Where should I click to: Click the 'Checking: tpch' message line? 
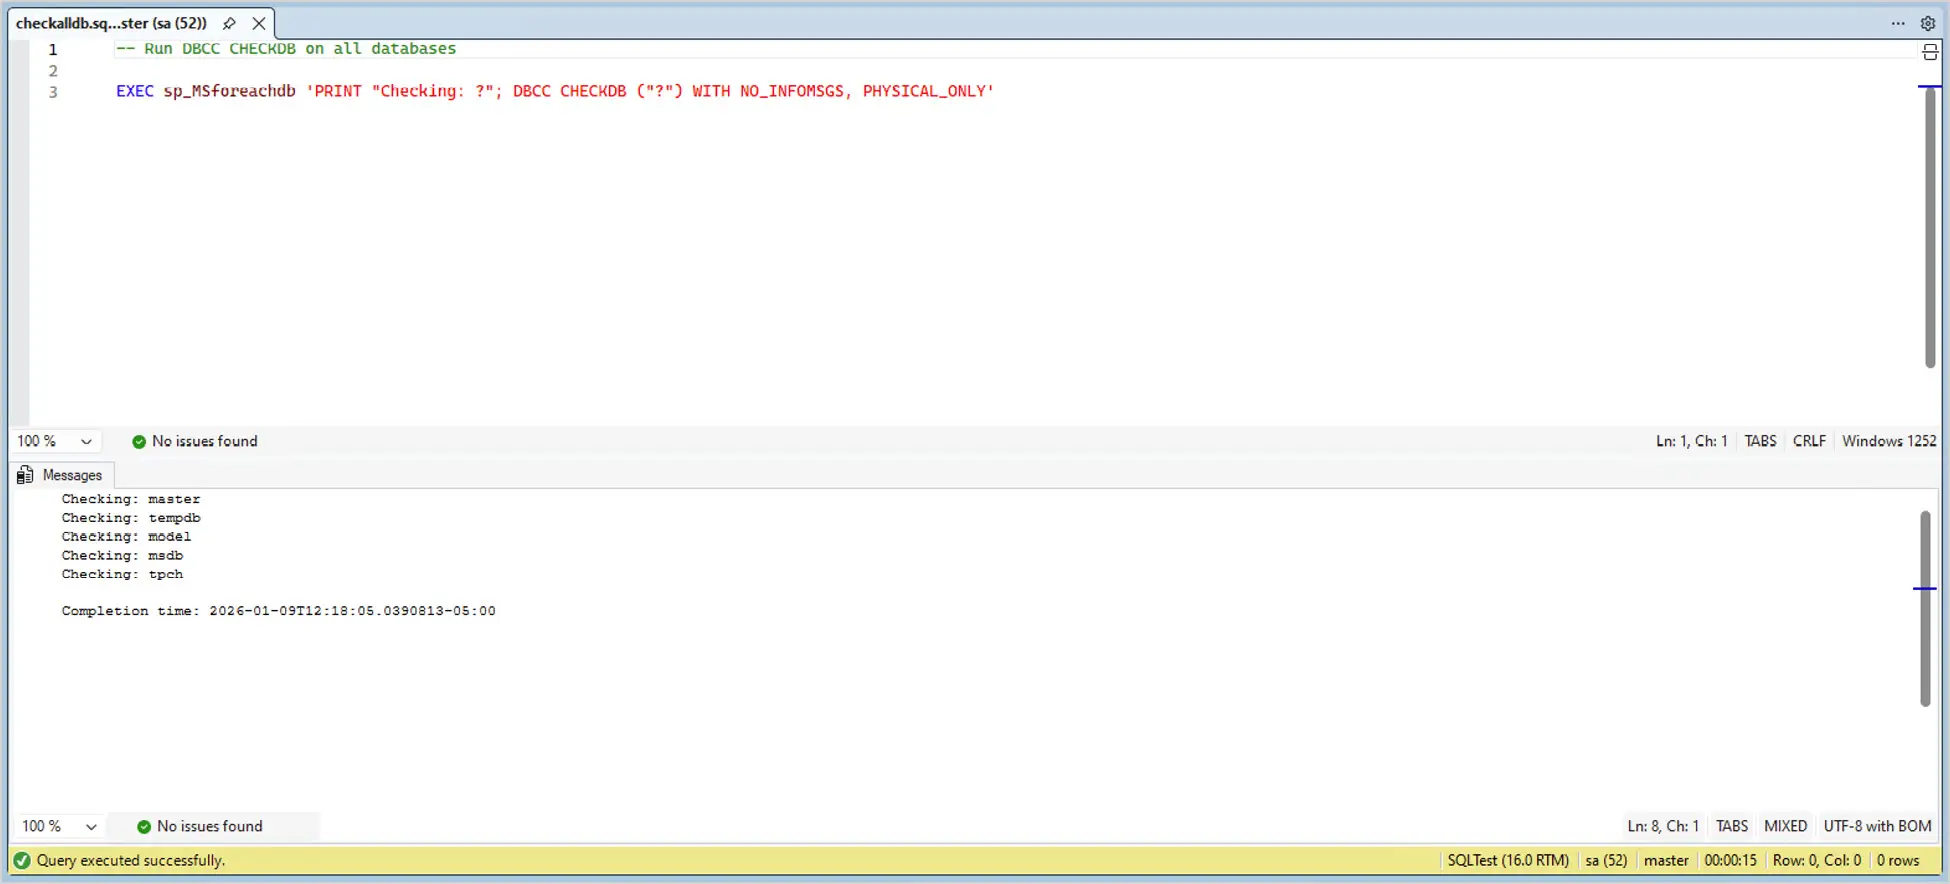click(122, 574)
